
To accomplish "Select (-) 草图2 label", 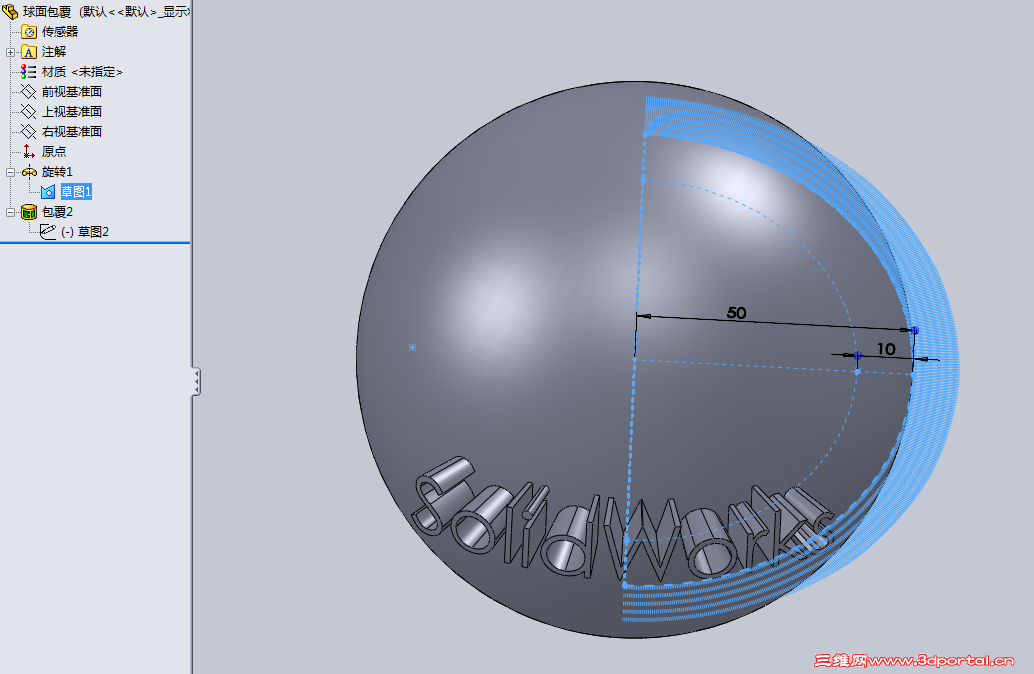I will [x=85, y=231].
